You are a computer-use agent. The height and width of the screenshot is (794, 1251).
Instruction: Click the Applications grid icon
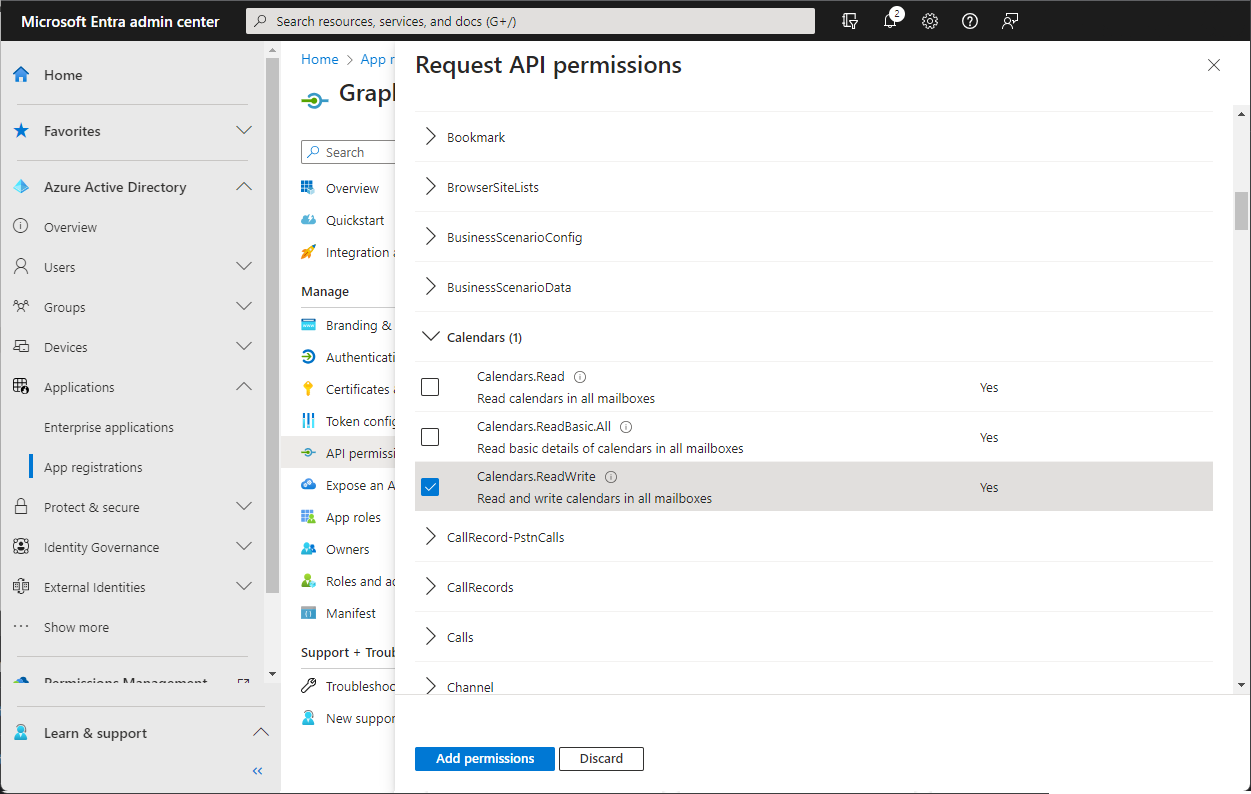point(21,387)
